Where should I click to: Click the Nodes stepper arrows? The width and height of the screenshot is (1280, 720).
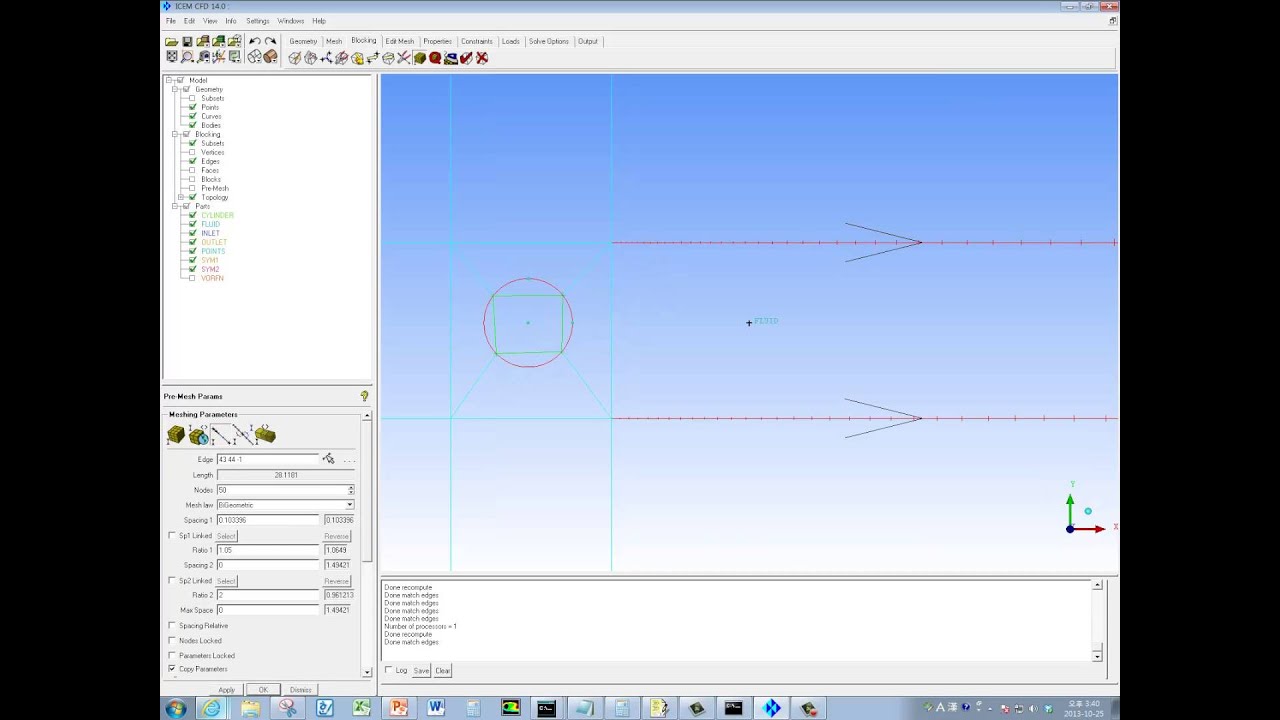pos(350,490)
